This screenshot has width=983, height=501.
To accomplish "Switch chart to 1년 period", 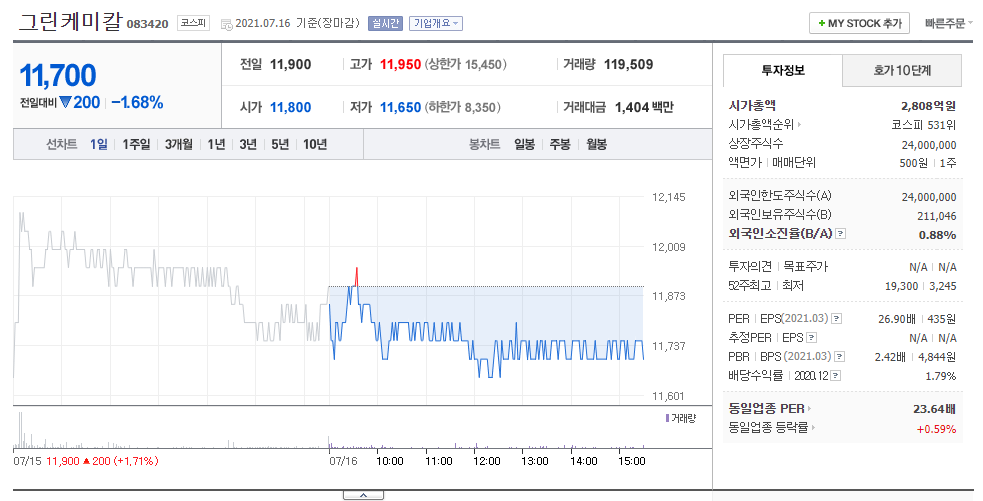I will pyautogui.click(x=216, y=144).
